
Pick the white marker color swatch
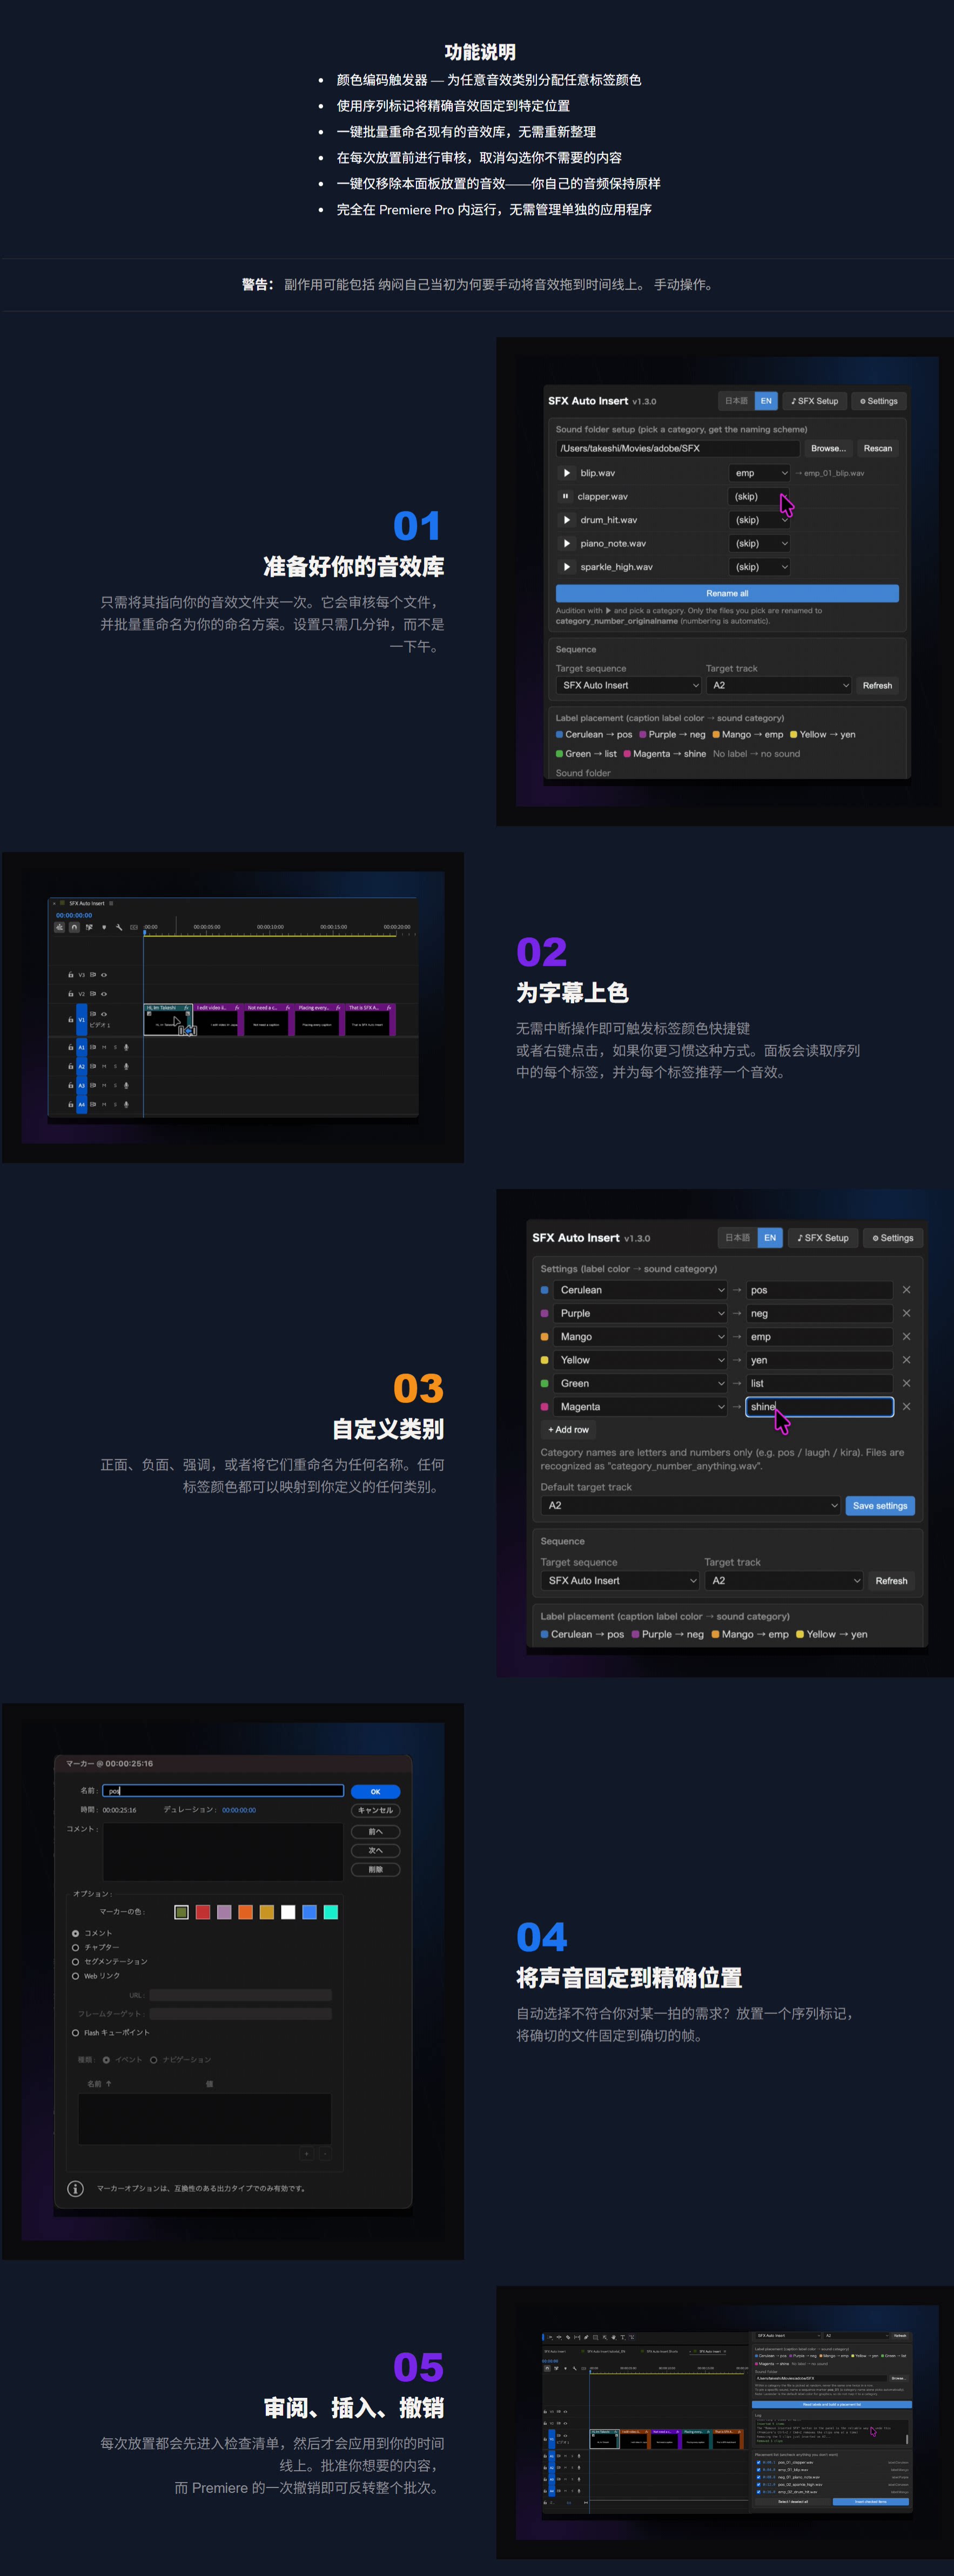[288, 1912]
